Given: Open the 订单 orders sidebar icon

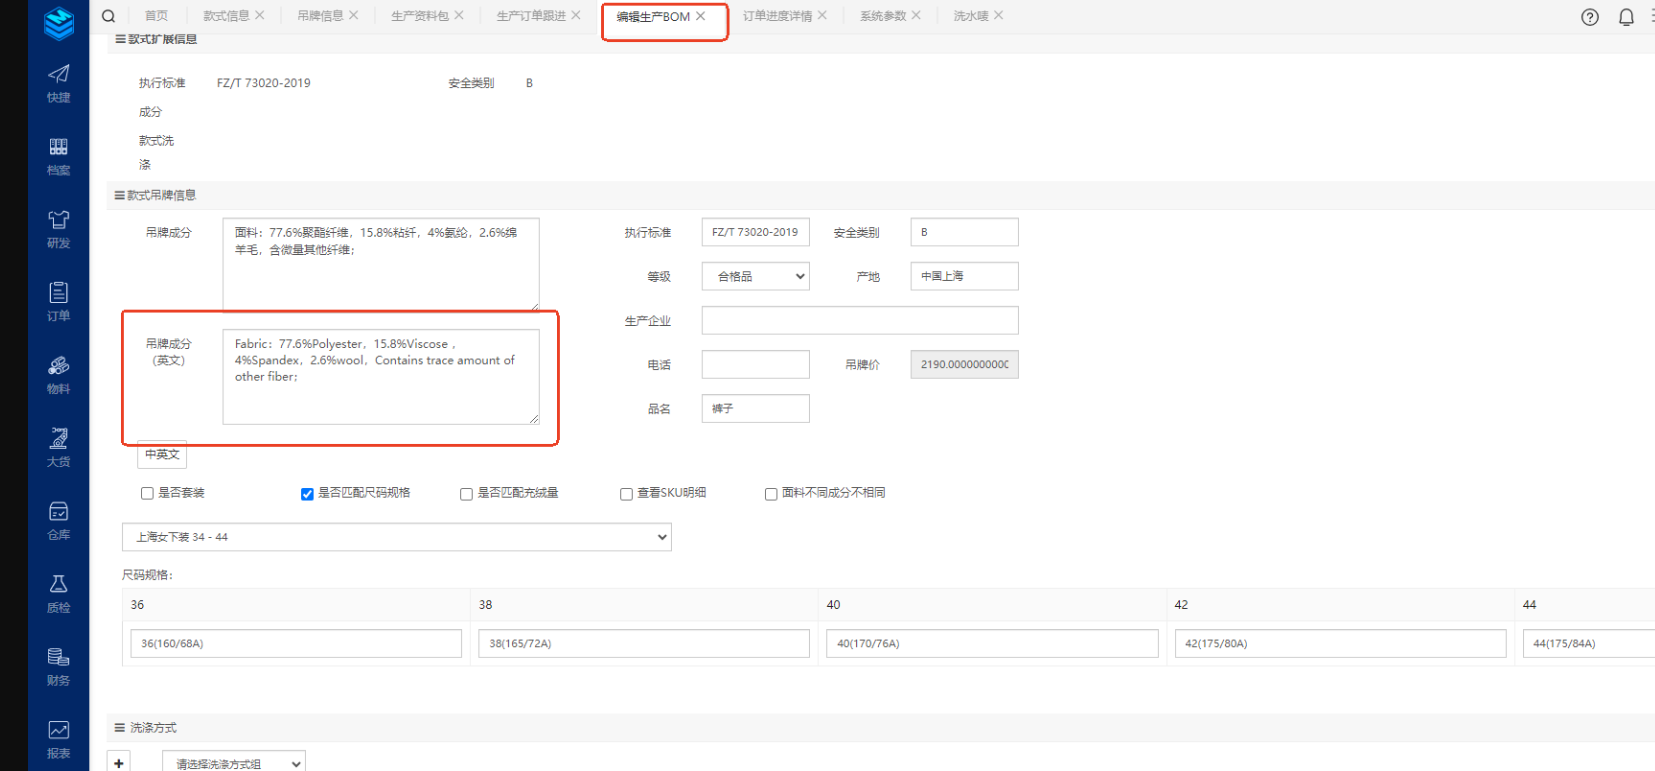Looking at the screenshot, I should [x=58, y=301].
